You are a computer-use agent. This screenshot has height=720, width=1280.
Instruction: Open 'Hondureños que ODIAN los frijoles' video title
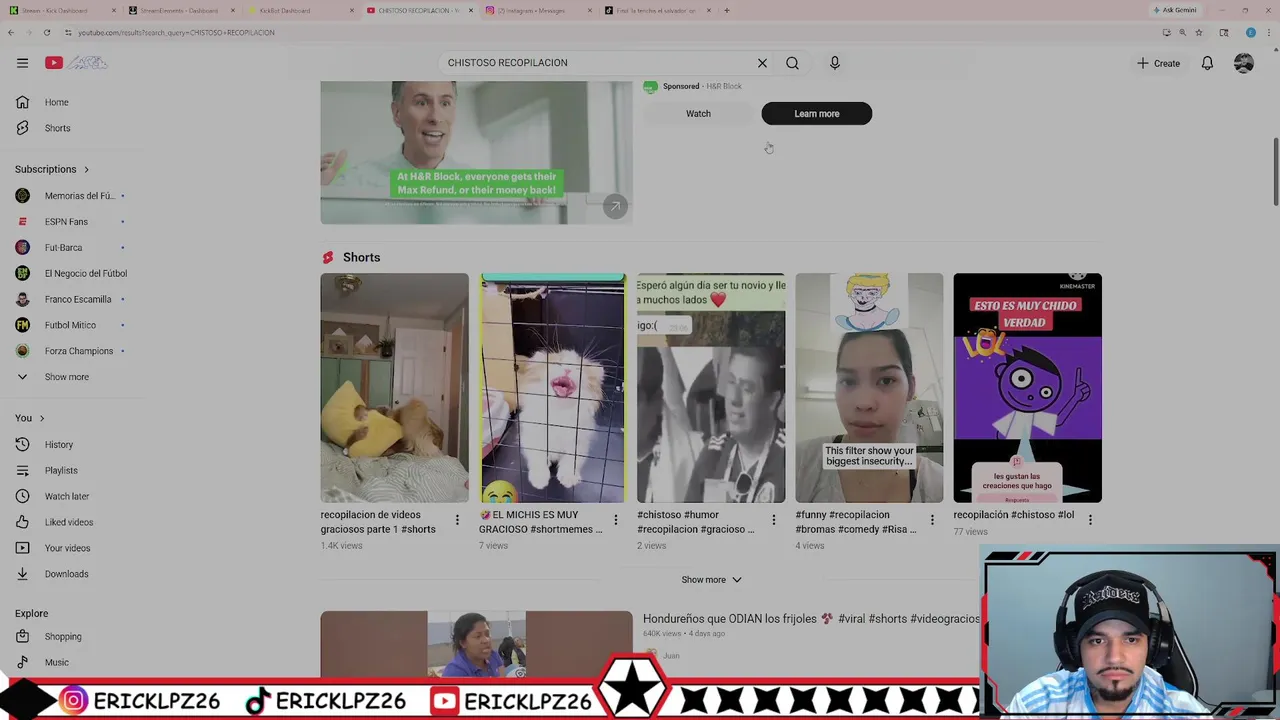click(x=812, y=619)
